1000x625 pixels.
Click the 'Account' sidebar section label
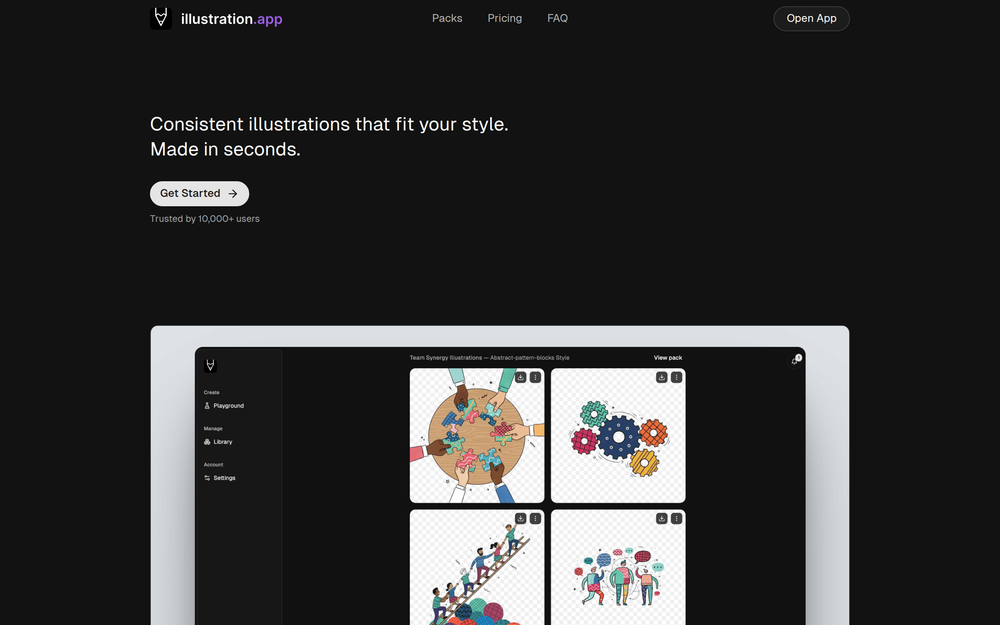214,464
